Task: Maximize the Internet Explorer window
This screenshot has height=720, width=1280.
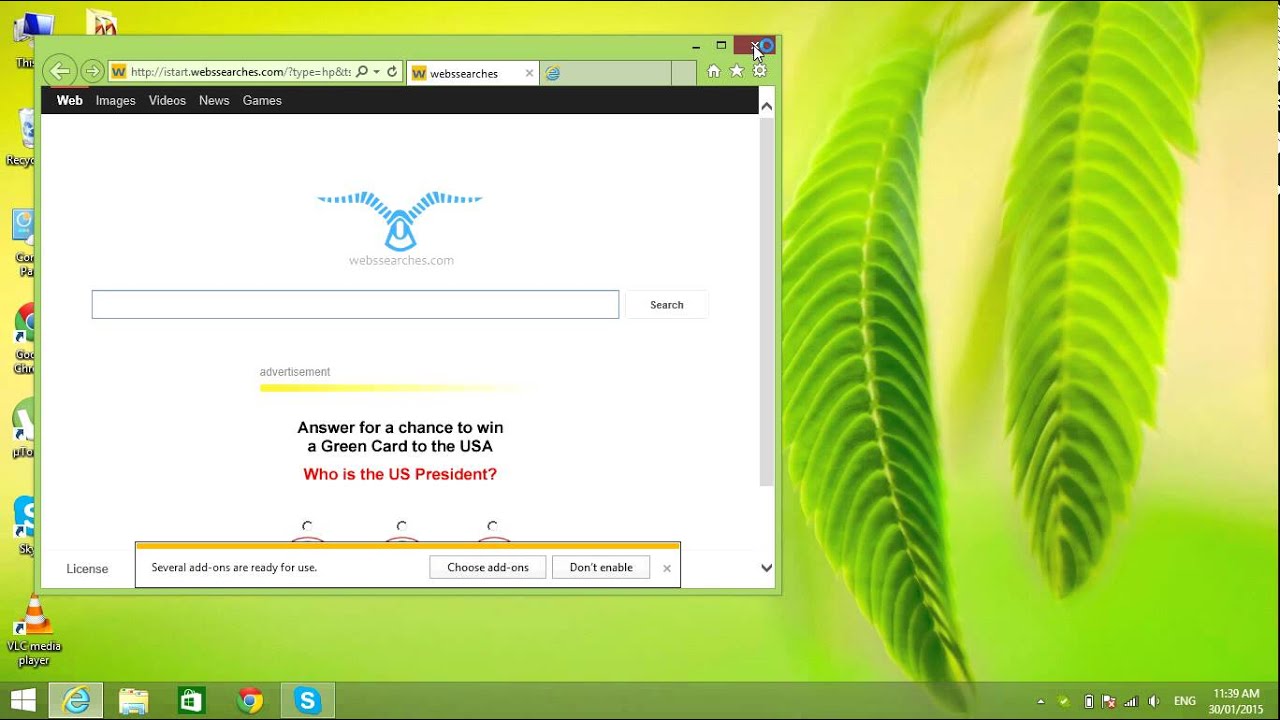Action: 721,46
